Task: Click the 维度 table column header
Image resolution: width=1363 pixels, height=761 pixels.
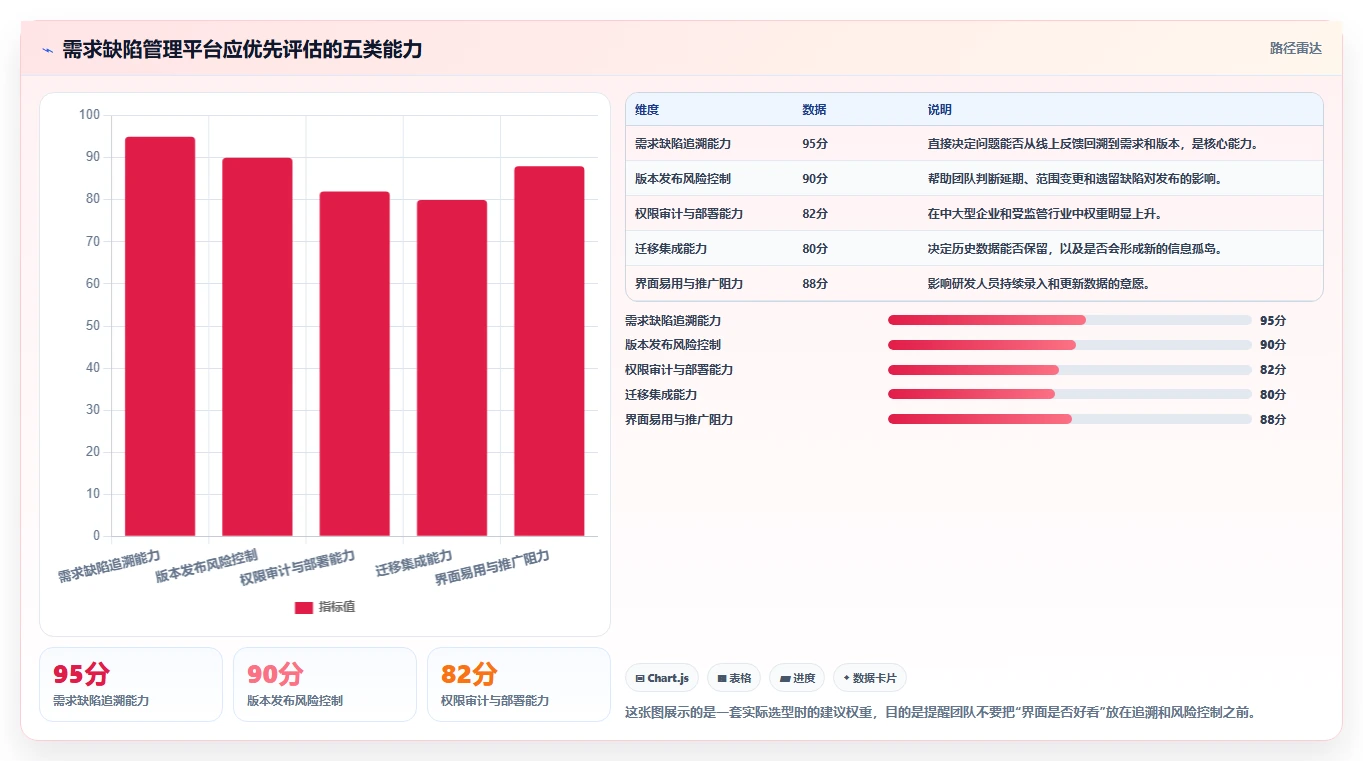Action: click(647, 110)
